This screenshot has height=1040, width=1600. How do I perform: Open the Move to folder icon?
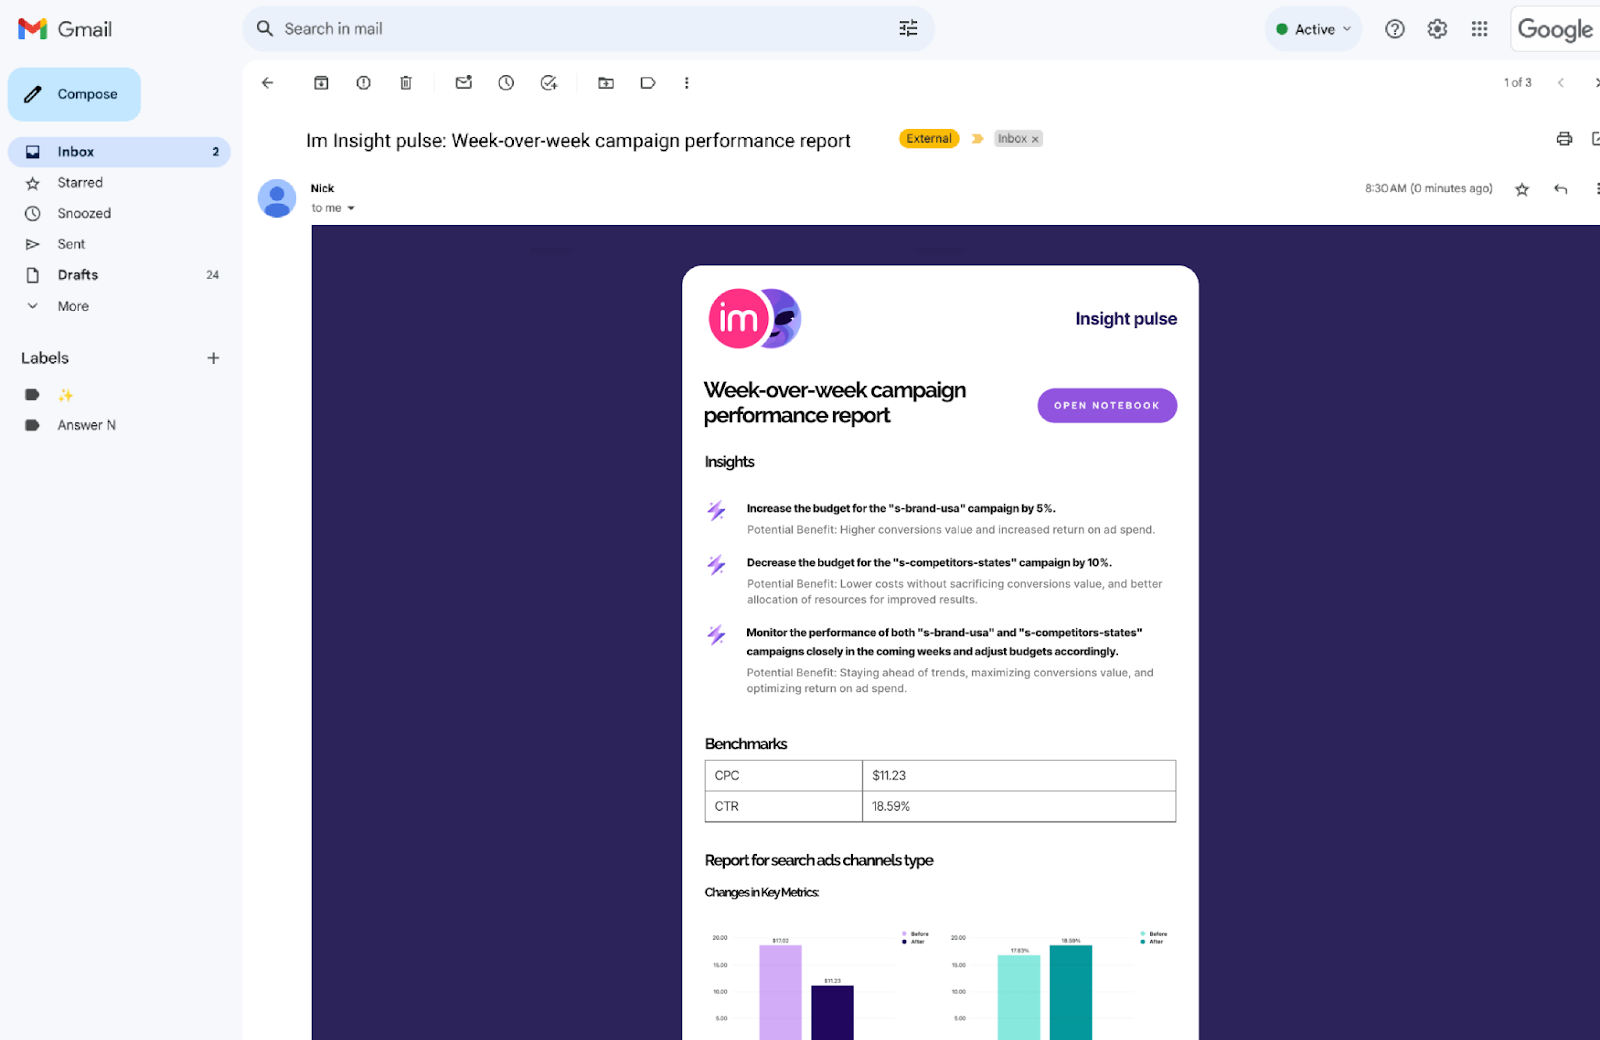[x=606, y=83]
